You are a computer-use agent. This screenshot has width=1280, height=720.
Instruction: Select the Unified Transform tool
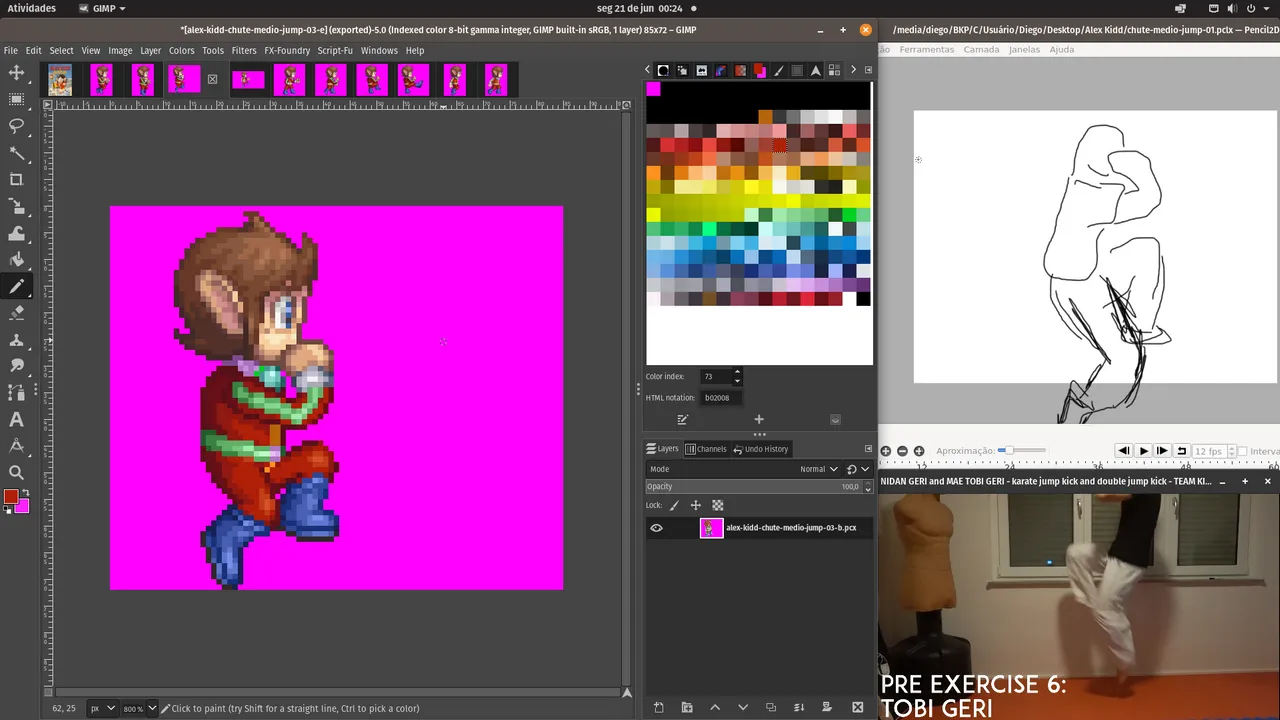pyautogui.click(x=16, y=207)
